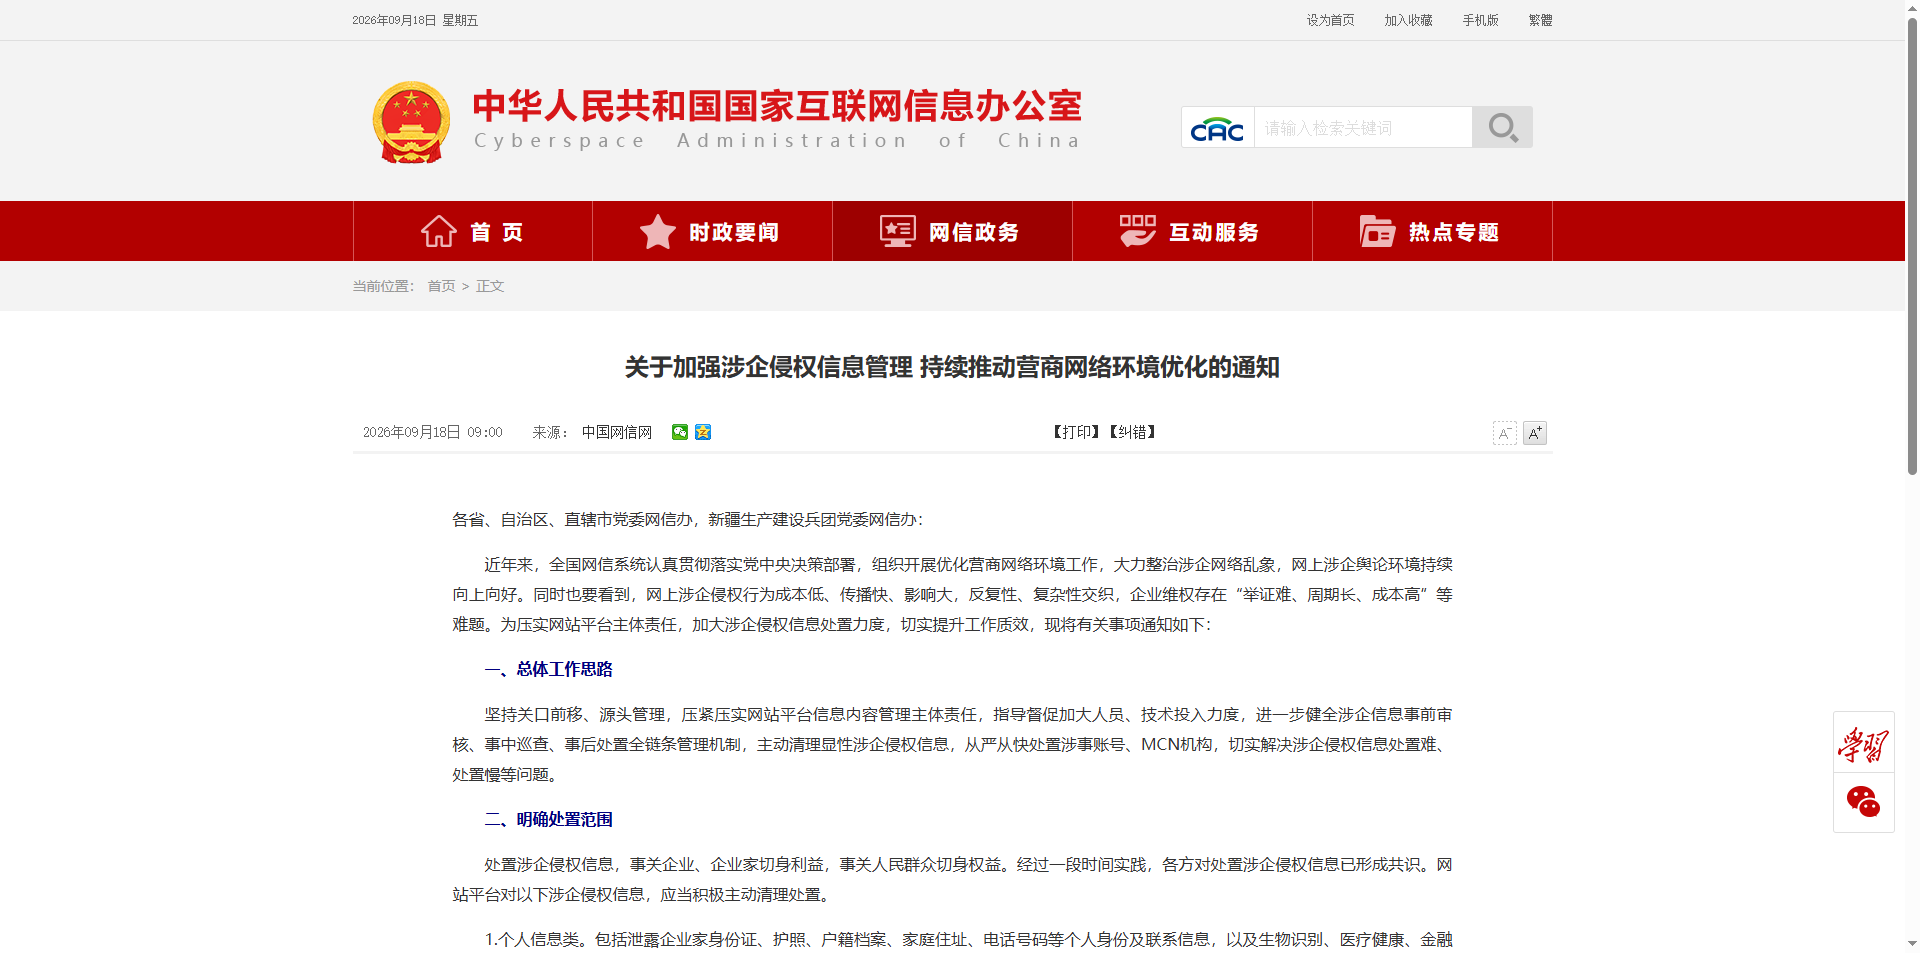Image resolution: width=1920 pixels, height=953 pixels.
Task: Share via the QQ Zone star icon
Action: tap(703, 432)
